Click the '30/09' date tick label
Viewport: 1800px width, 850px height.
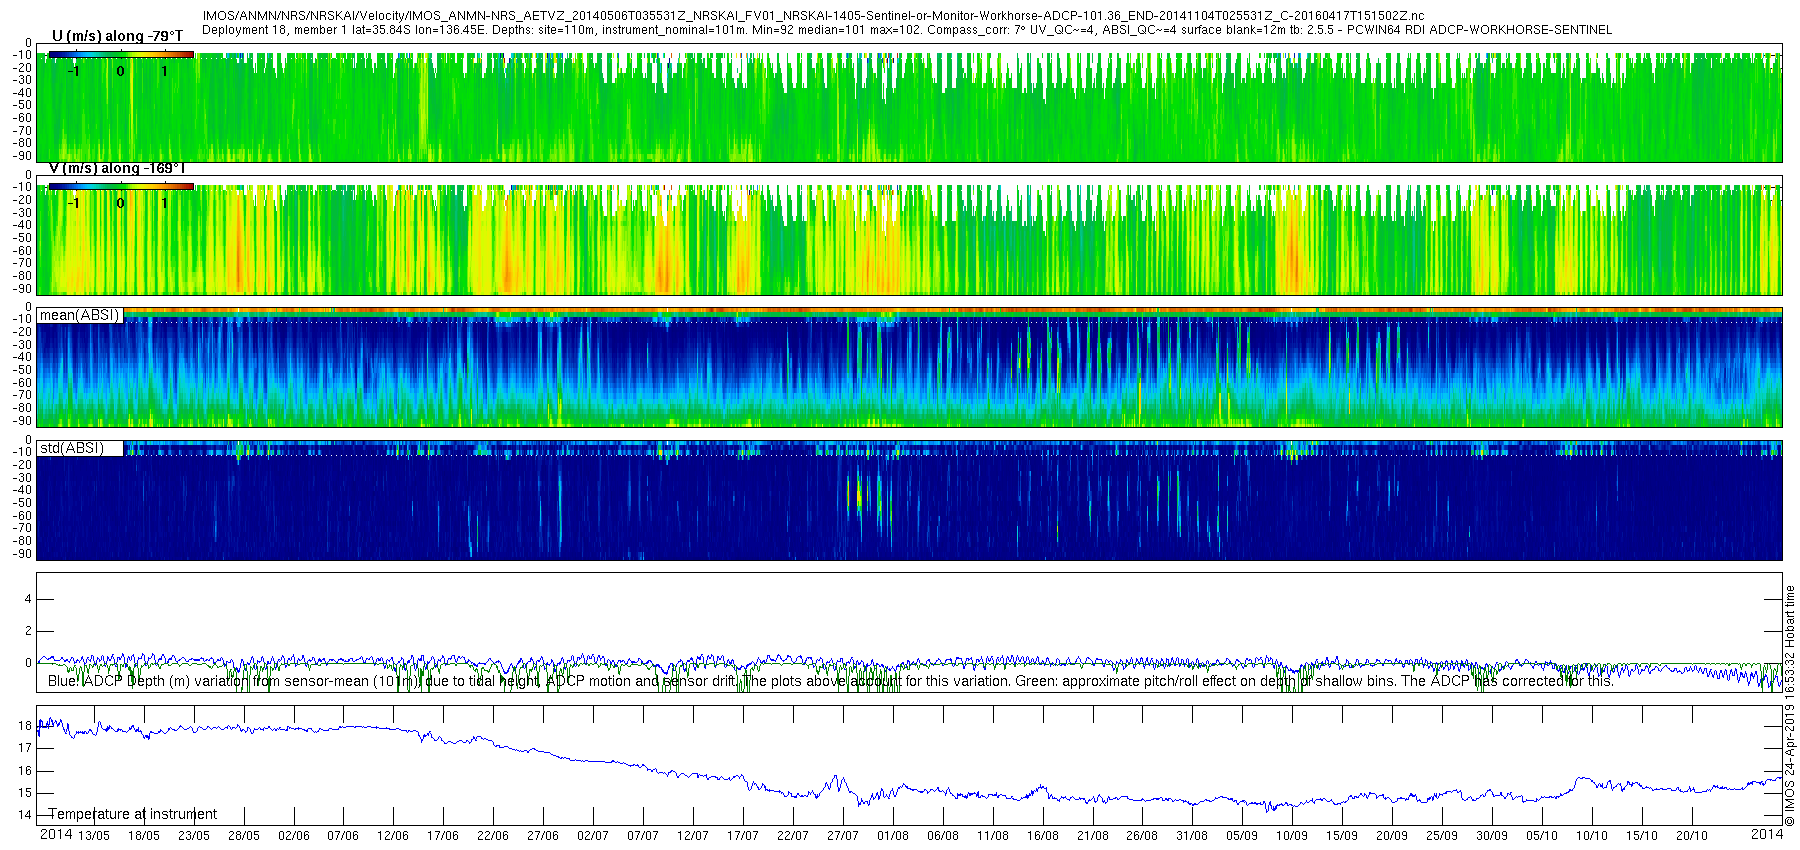click(1492, 835)
